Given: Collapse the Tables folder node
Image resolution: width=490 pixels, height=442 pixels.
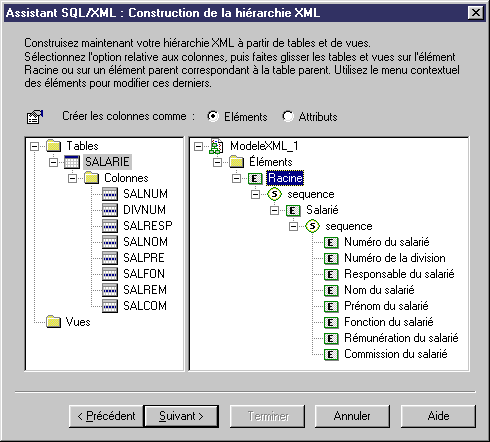Looking at the screenshot, I should tap(34, 146).
